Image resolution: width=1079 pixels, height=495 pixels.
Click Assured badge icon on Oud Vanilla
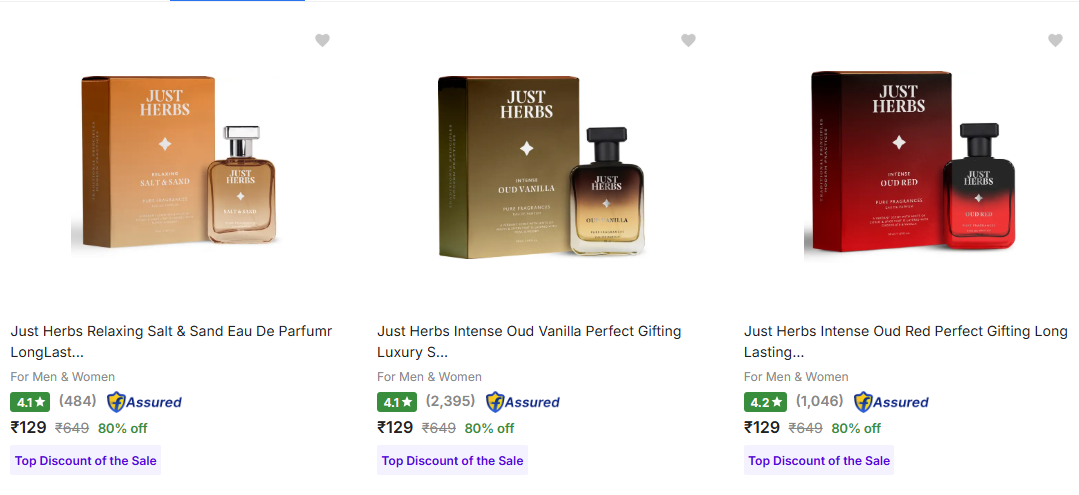523,402
